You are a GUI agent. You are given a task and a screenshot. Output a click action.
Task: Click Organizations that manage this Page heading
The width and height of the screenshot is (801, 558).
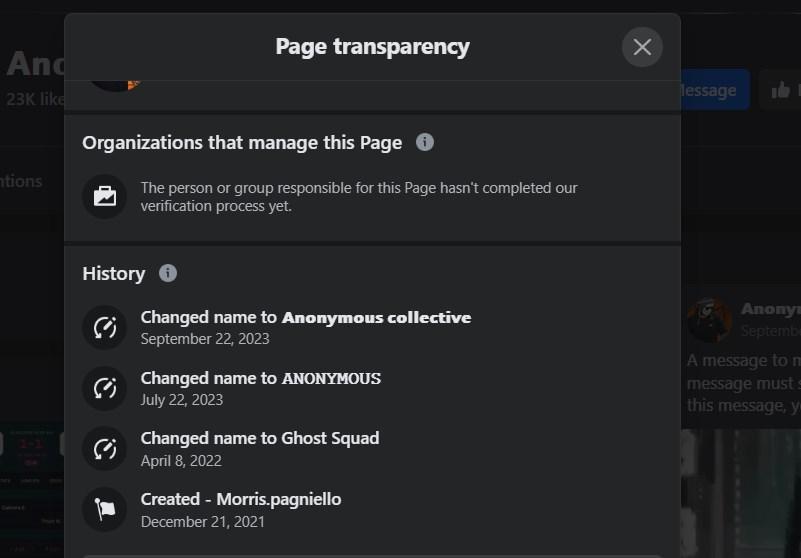click(242, 143)
